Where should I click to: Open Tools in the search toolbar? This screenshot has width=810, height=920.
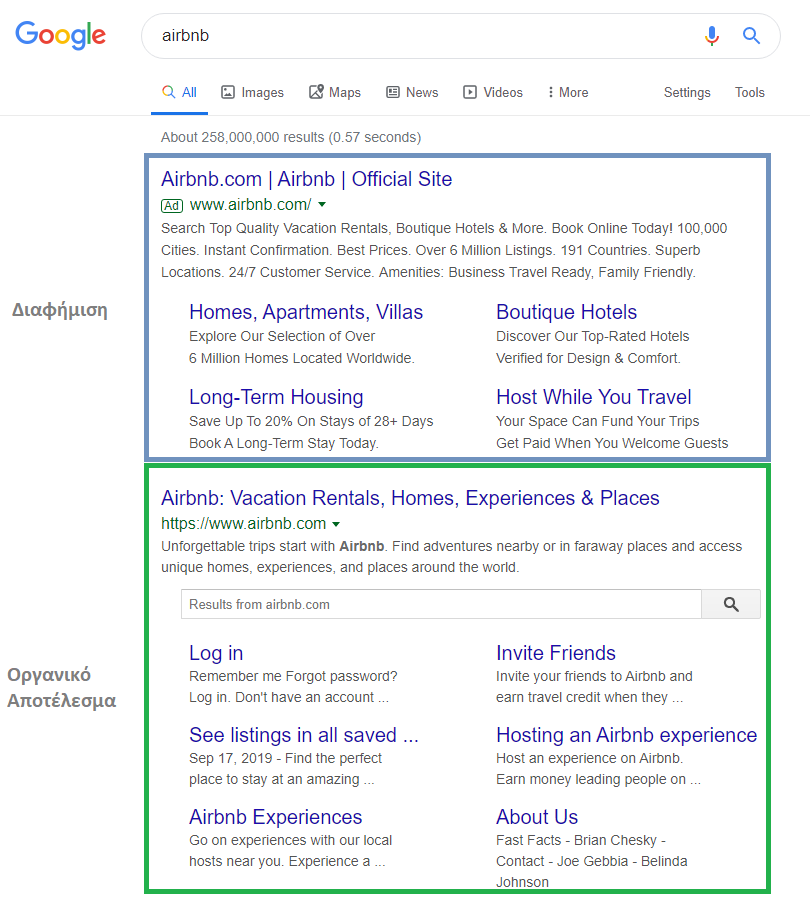750,93
